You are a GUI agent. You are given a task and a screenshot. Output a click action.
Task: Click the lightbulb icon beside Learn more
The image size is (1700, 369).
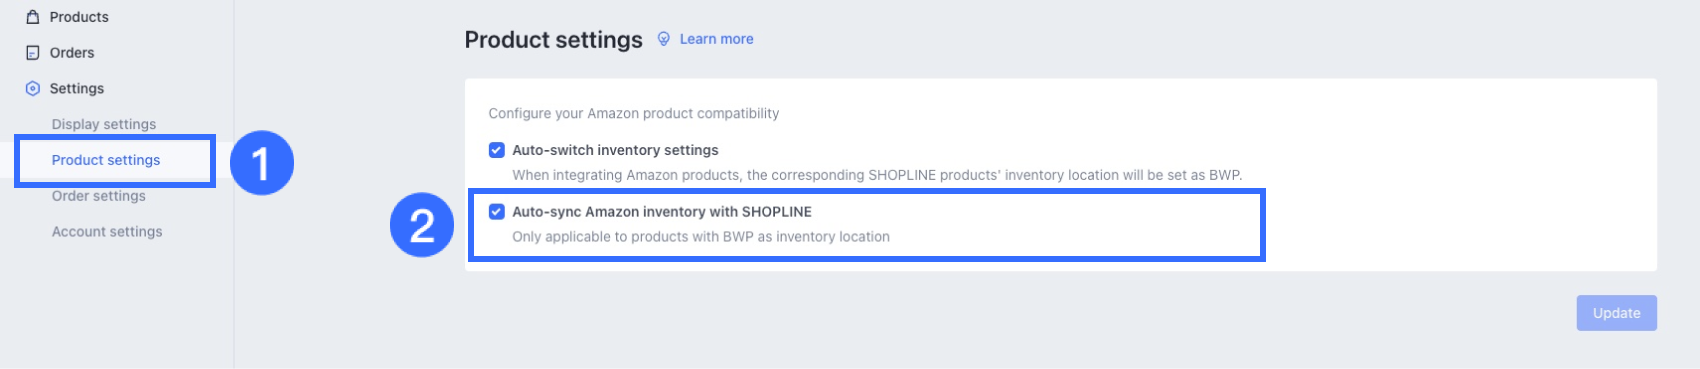pos(663,39)
